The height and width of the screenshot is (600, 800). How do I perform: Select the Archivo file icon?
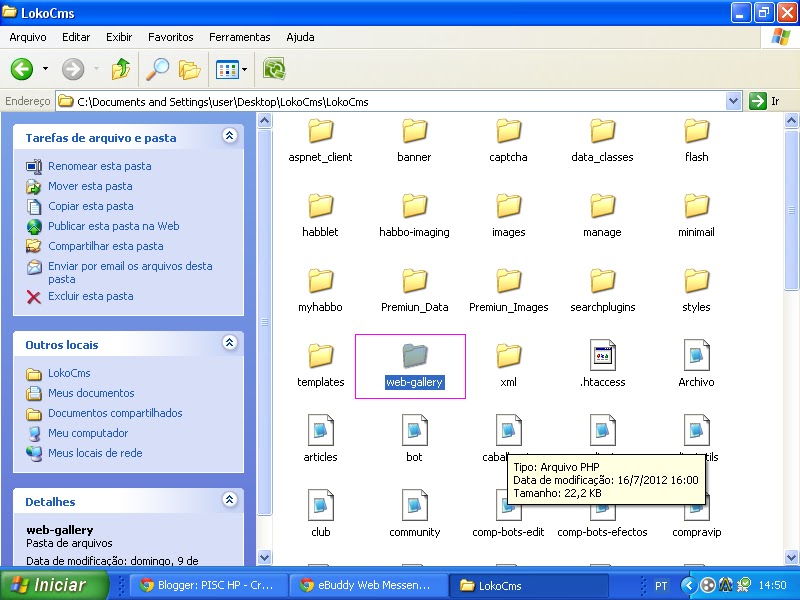(x=696, y=356)
